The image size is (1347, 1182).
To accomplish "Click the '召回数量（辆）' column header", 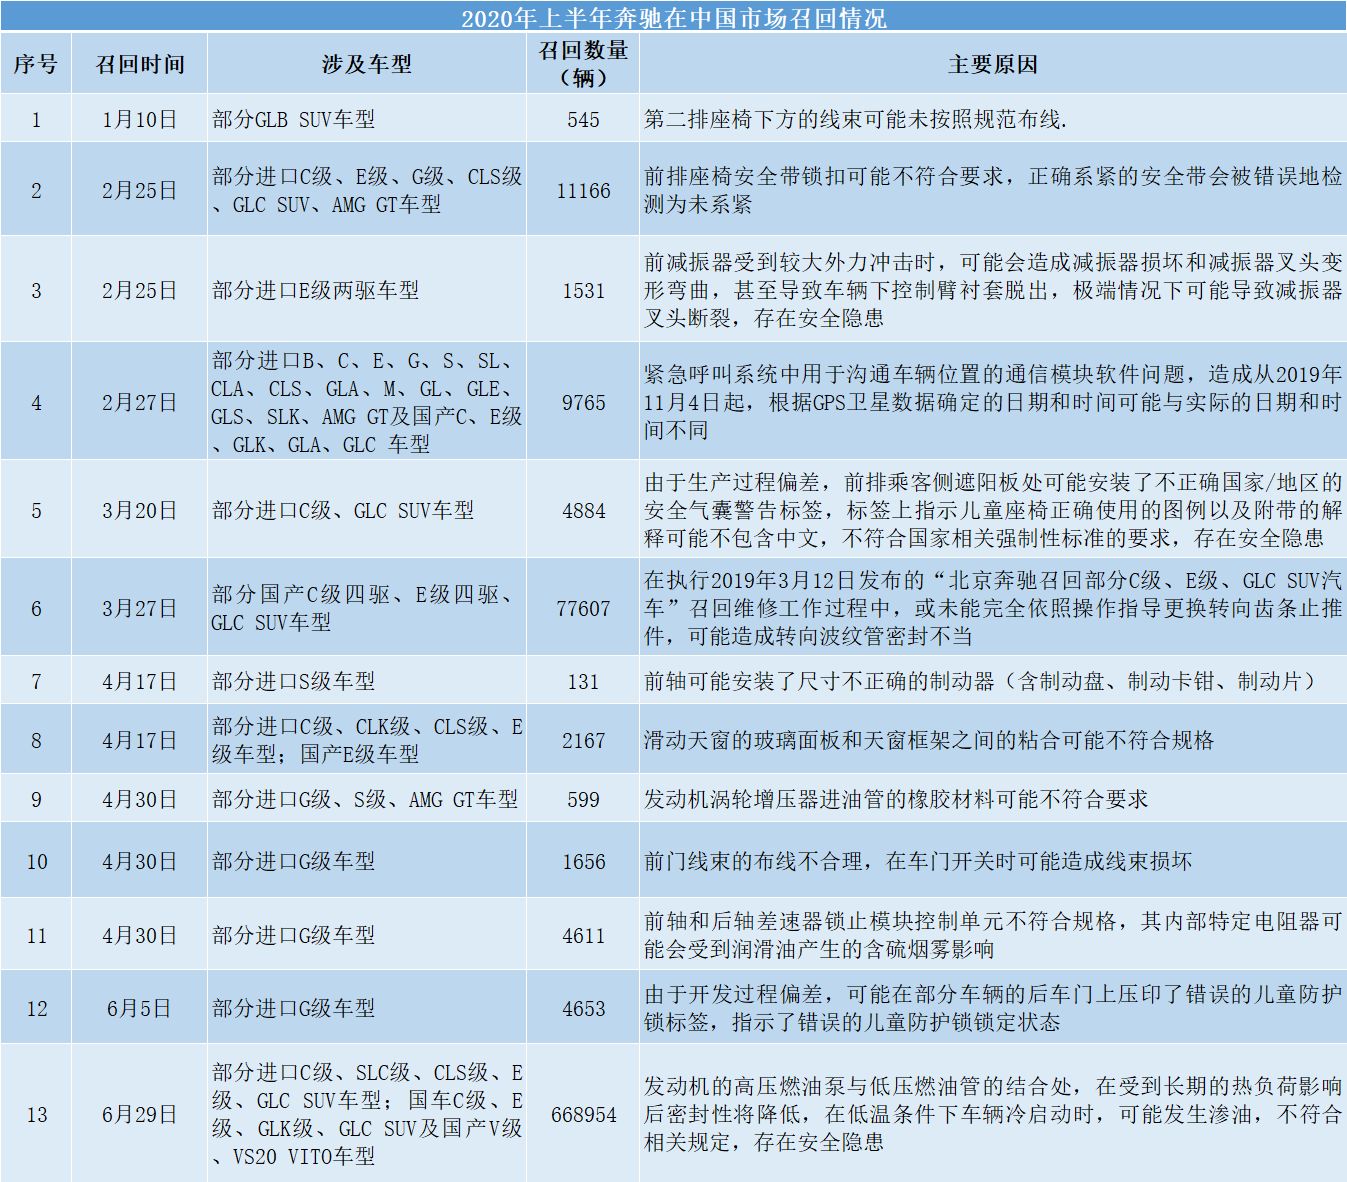I will [583, 64].
